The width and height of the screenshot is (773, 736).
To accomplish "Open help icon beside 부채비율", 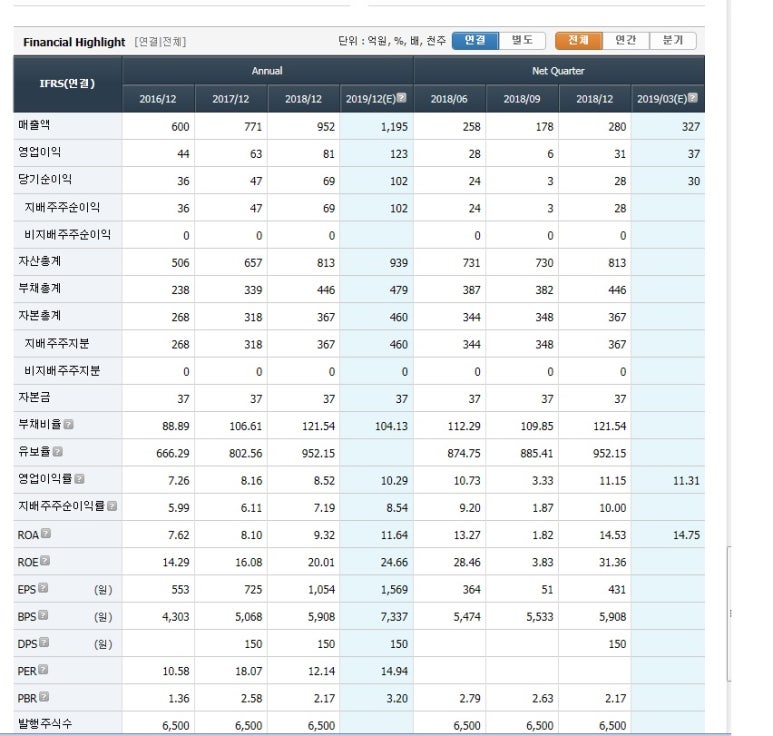I will [69, 424].
